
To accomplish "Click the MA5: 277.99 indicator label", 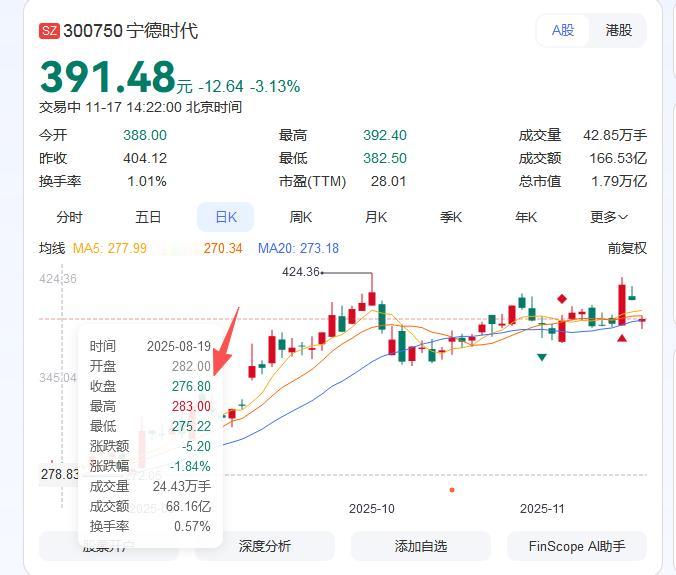I will coord(110,248).
